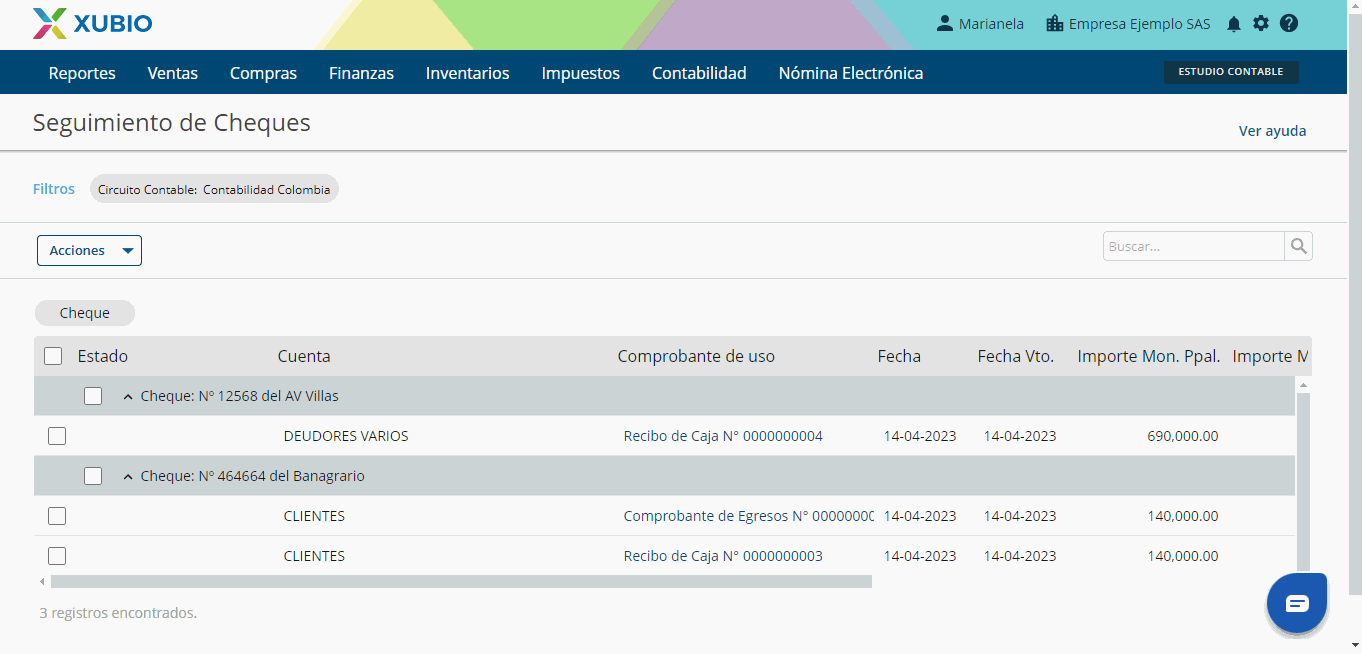Viewport: 1362px width, 654px height.
Task: Click Recibo de Caja N° 0000000004
Action: 723,436
